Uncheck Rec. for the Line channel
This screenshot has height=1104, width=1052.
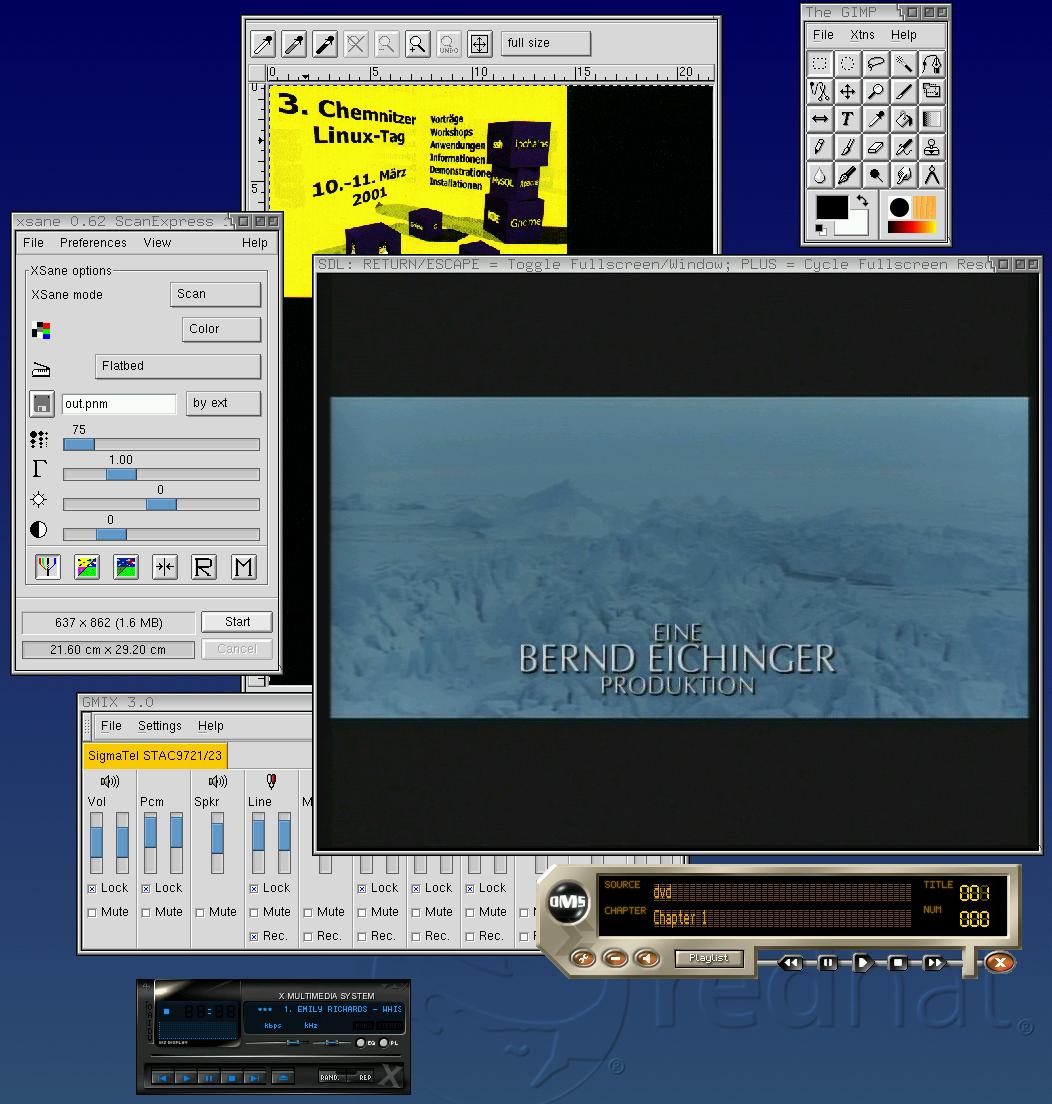click(x=254, y=936)
